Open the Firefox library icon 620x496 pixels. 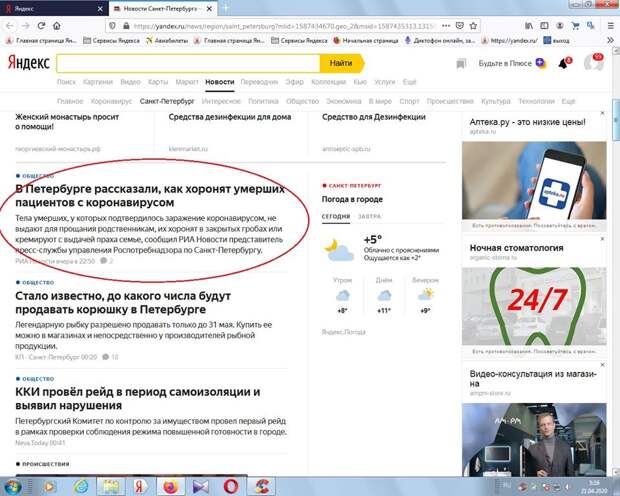click(x=529, y=26)
